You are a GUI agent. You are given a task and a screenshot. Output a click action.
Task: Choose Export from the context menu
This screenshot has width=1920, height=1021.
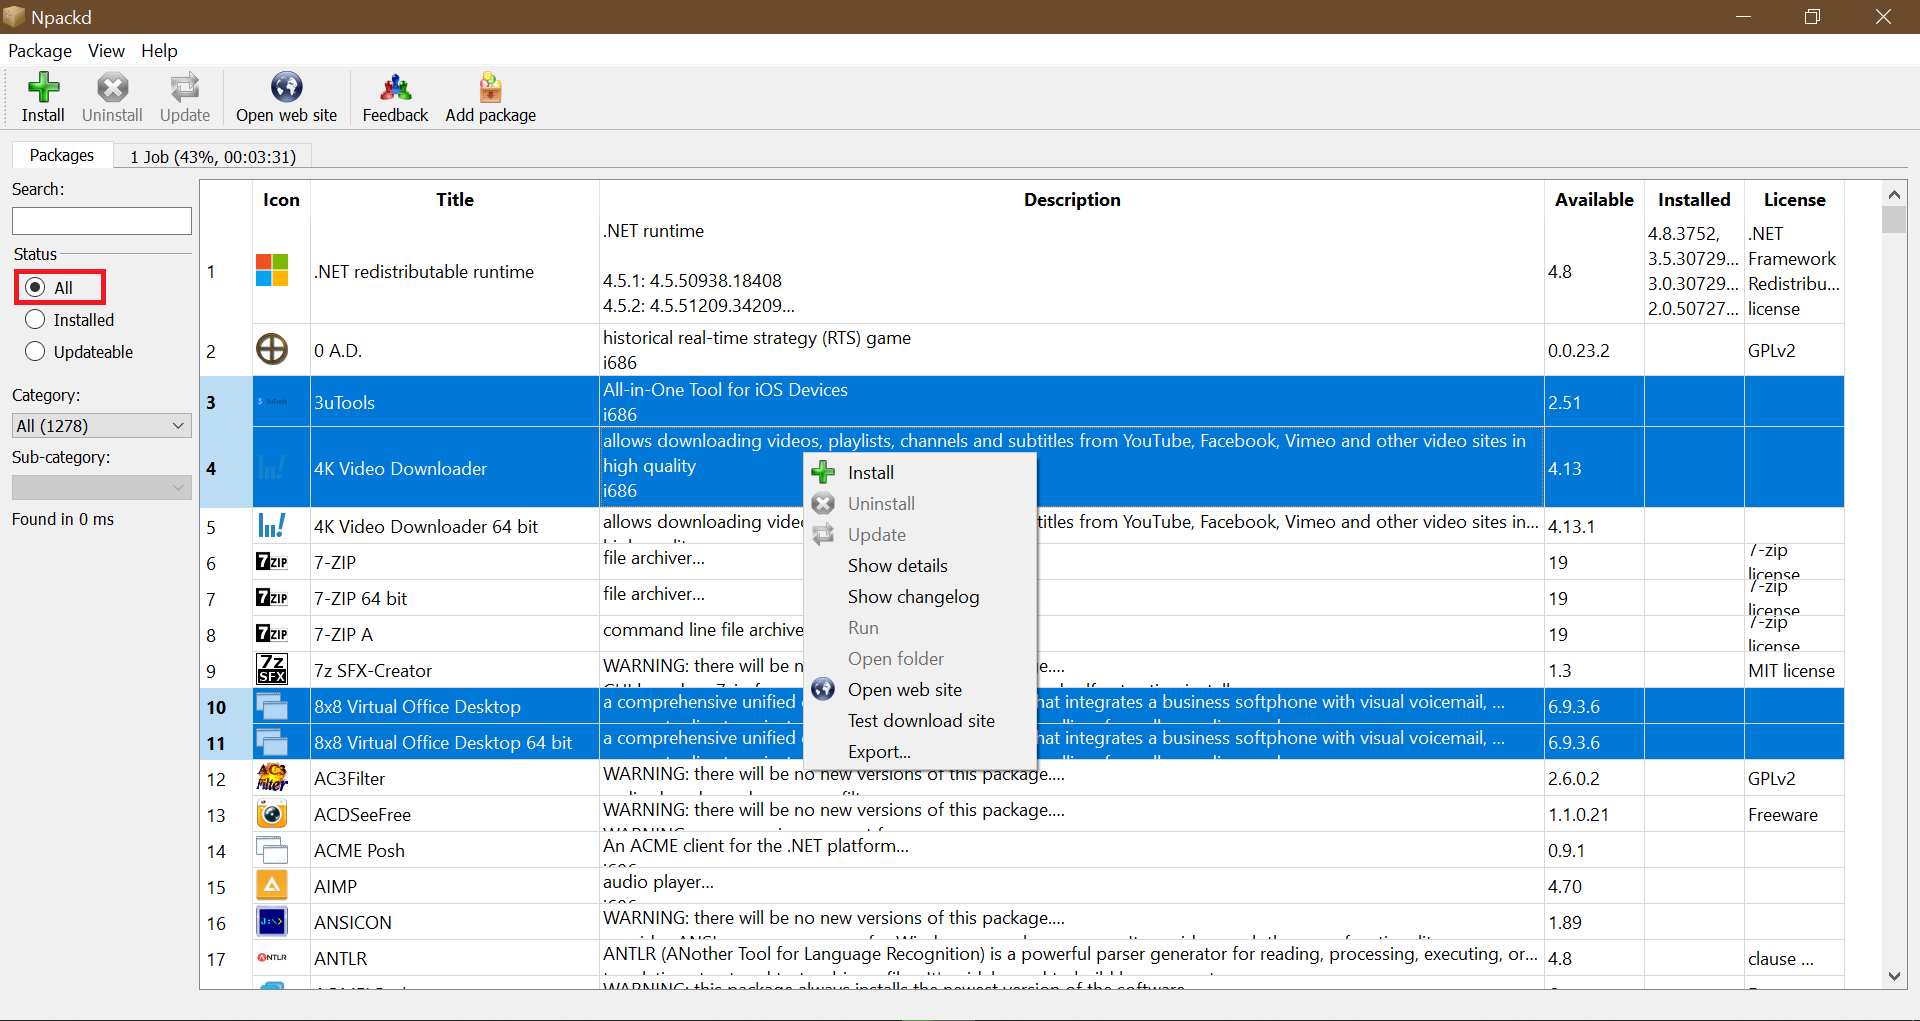(x=877, y=751)
